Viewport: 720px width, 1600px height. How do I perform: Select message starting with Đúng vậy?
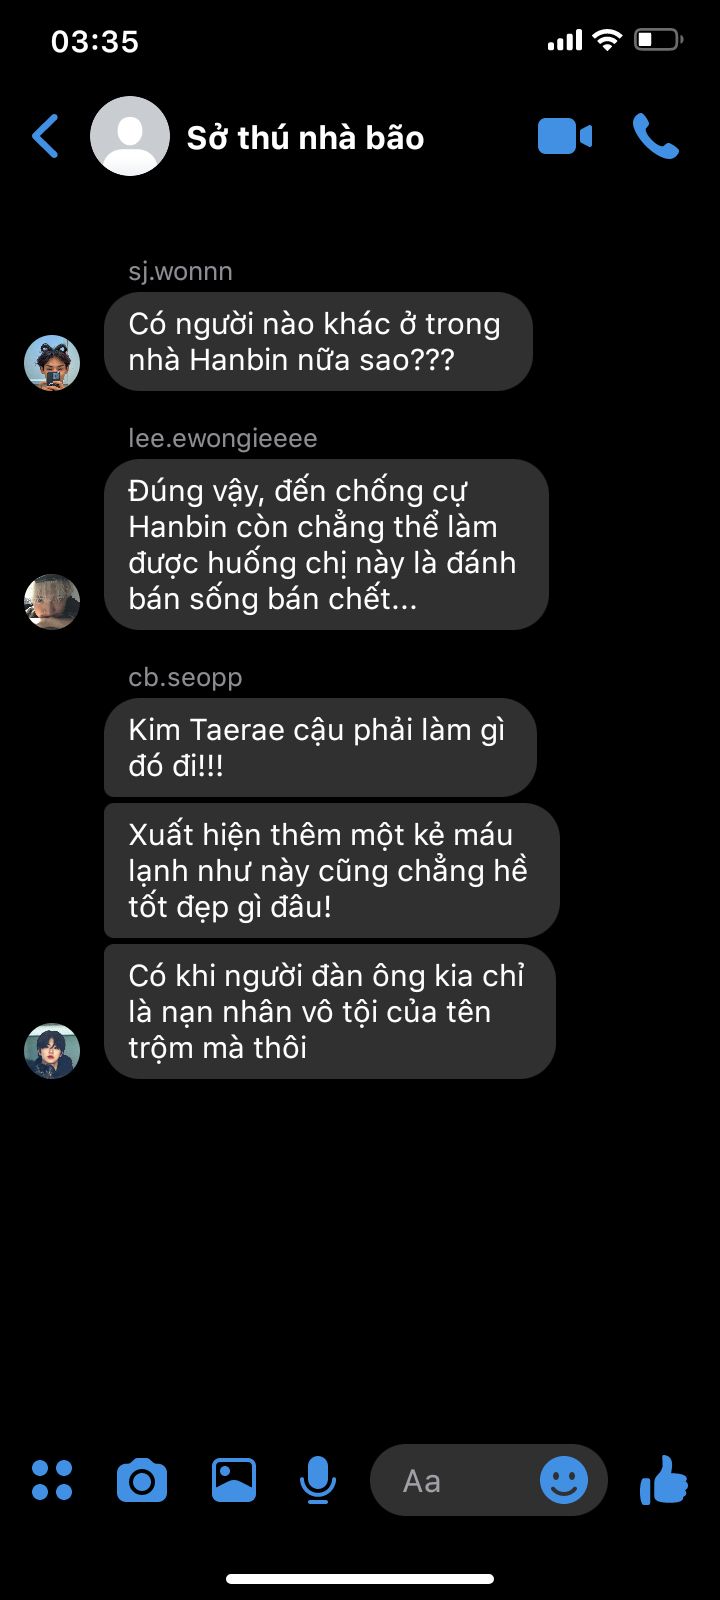pyautogui.click(x=326, y=544)
